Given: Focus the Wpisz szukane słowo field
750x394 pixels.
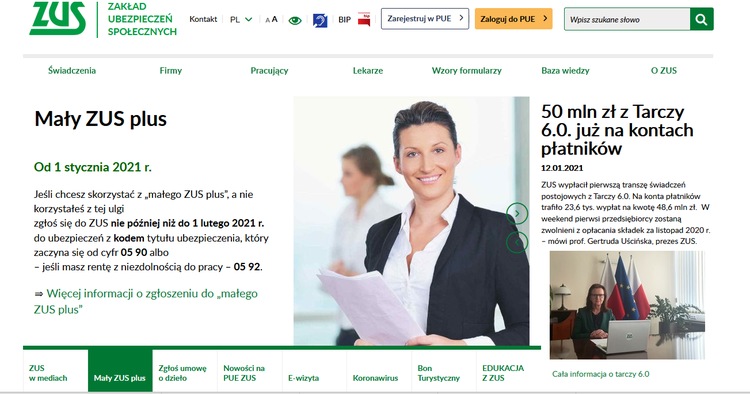Looking at the screenshot, I should point(627,19).
